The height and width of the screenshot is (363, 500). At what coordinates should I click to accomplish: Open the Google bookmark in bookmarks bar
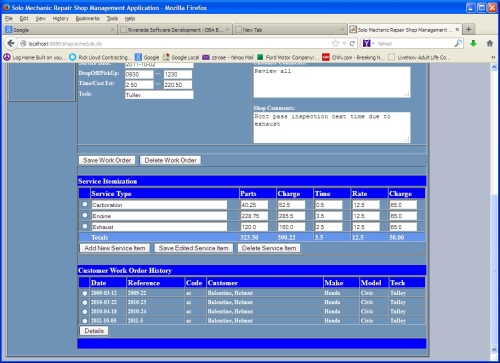click(x=147, y=57)
